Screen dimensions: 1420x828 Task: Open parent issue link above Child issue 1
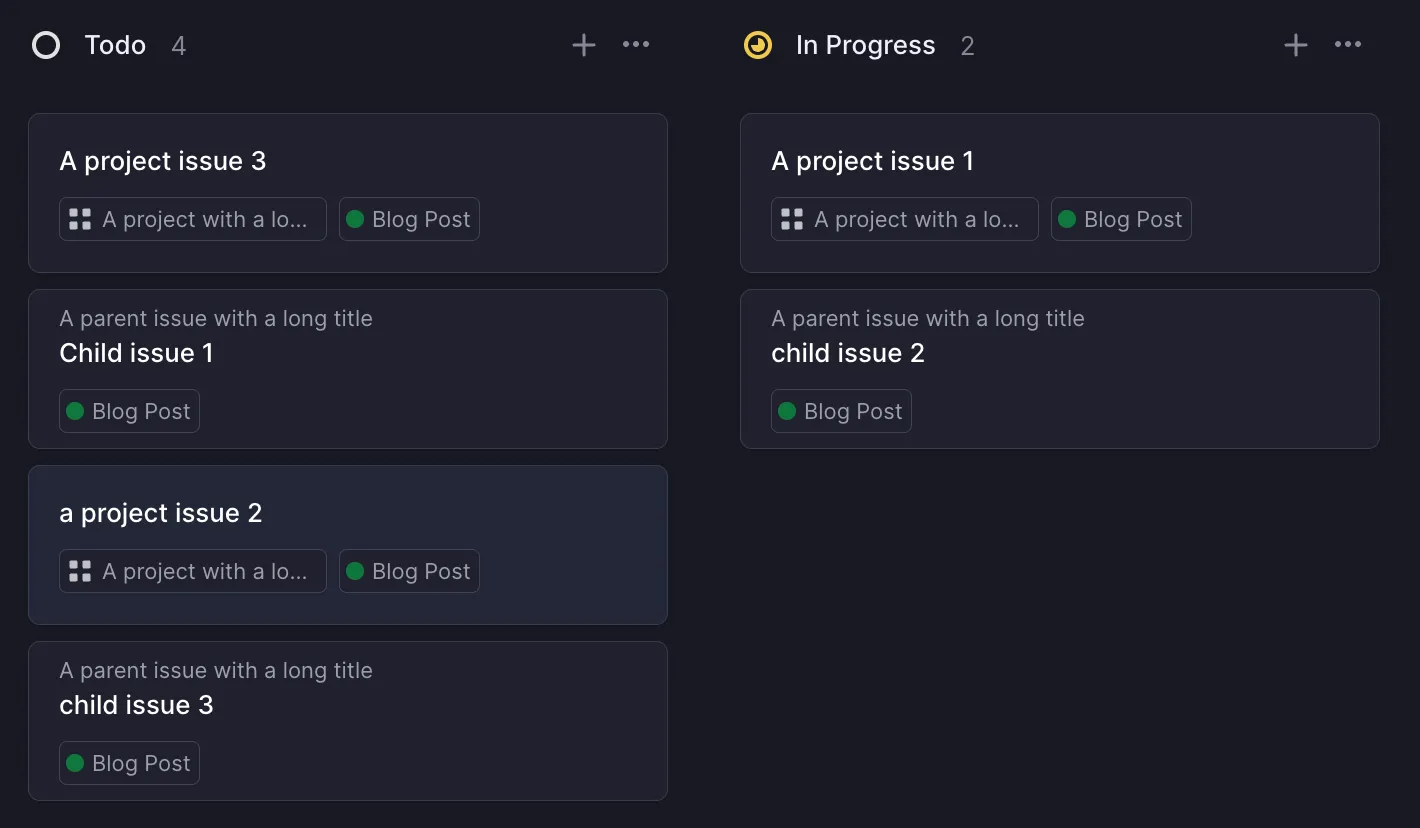(x=216, y=319)
